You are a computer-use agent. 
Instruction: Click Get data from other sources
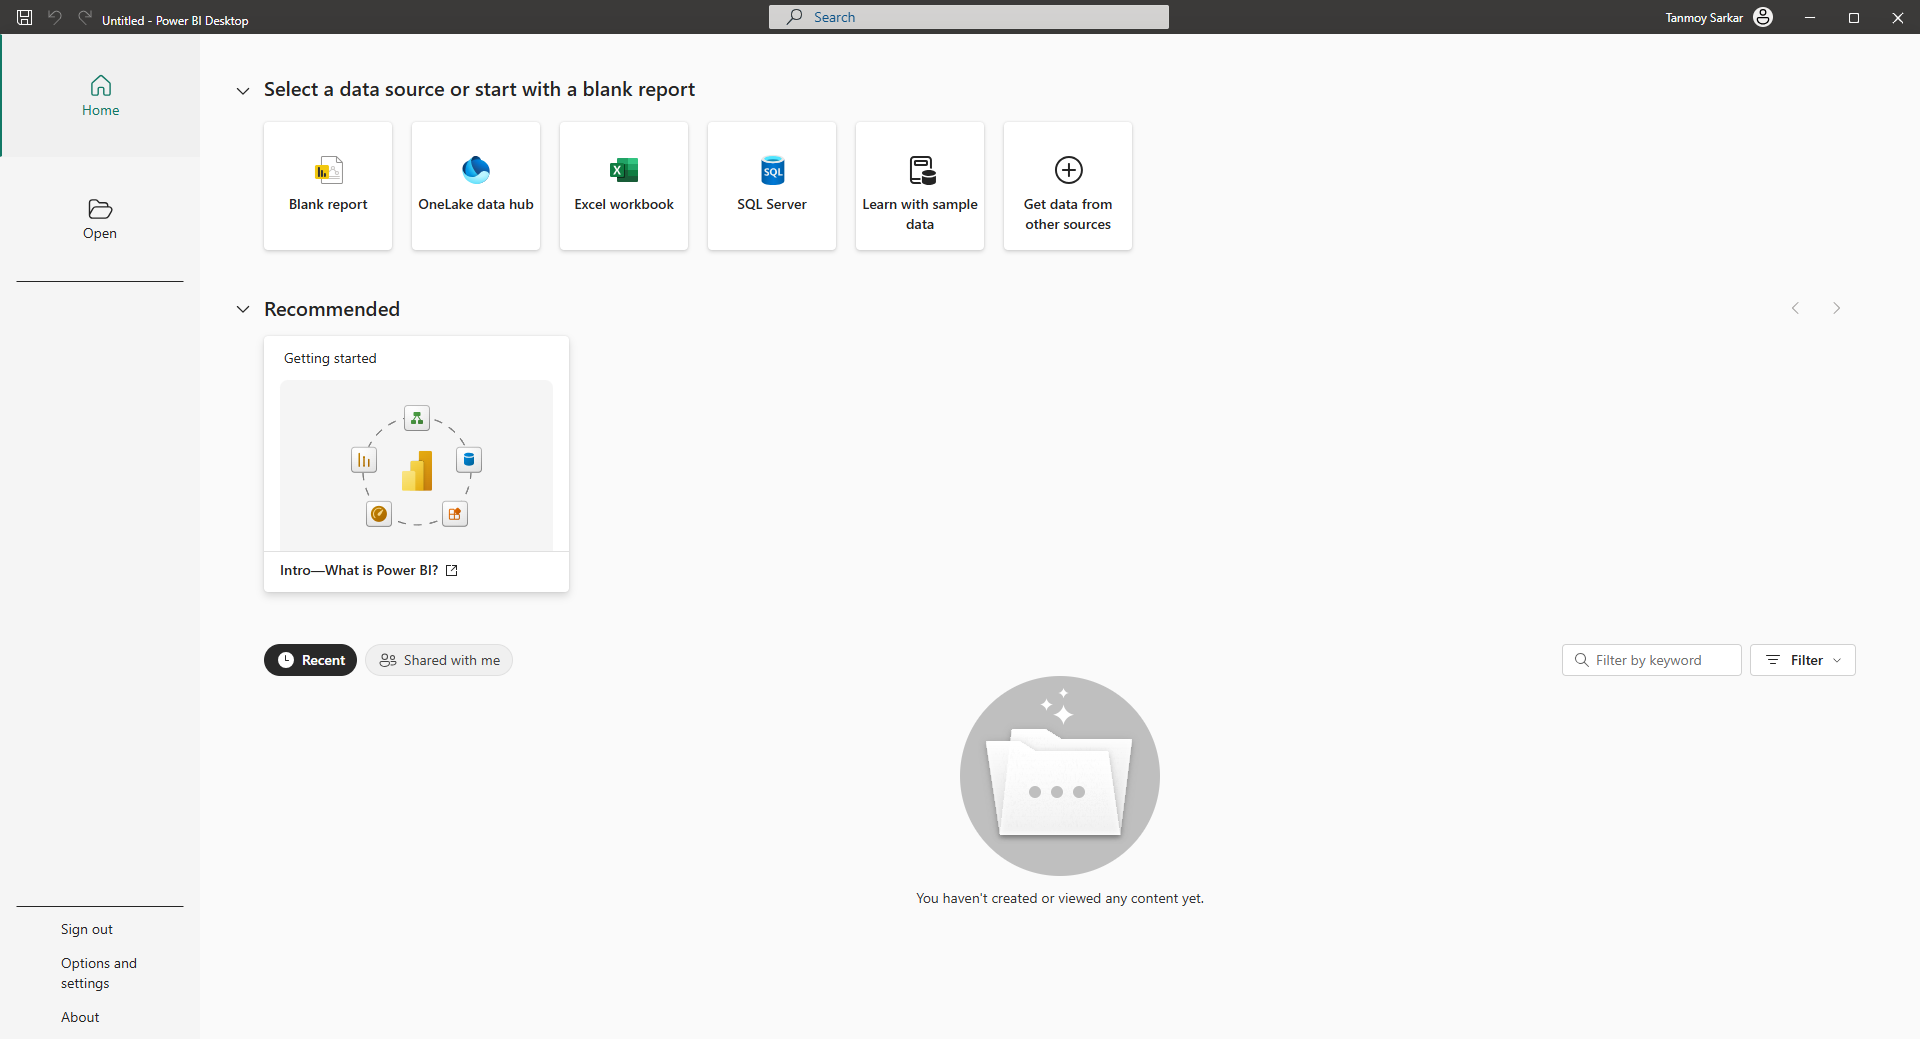pyautogui.click(x=1068, y=186)
